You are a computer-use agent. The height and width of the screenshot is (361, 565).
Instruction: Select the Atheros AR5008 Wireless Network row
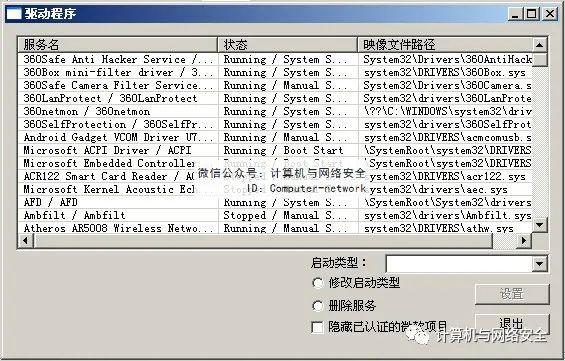coord(275,228)
